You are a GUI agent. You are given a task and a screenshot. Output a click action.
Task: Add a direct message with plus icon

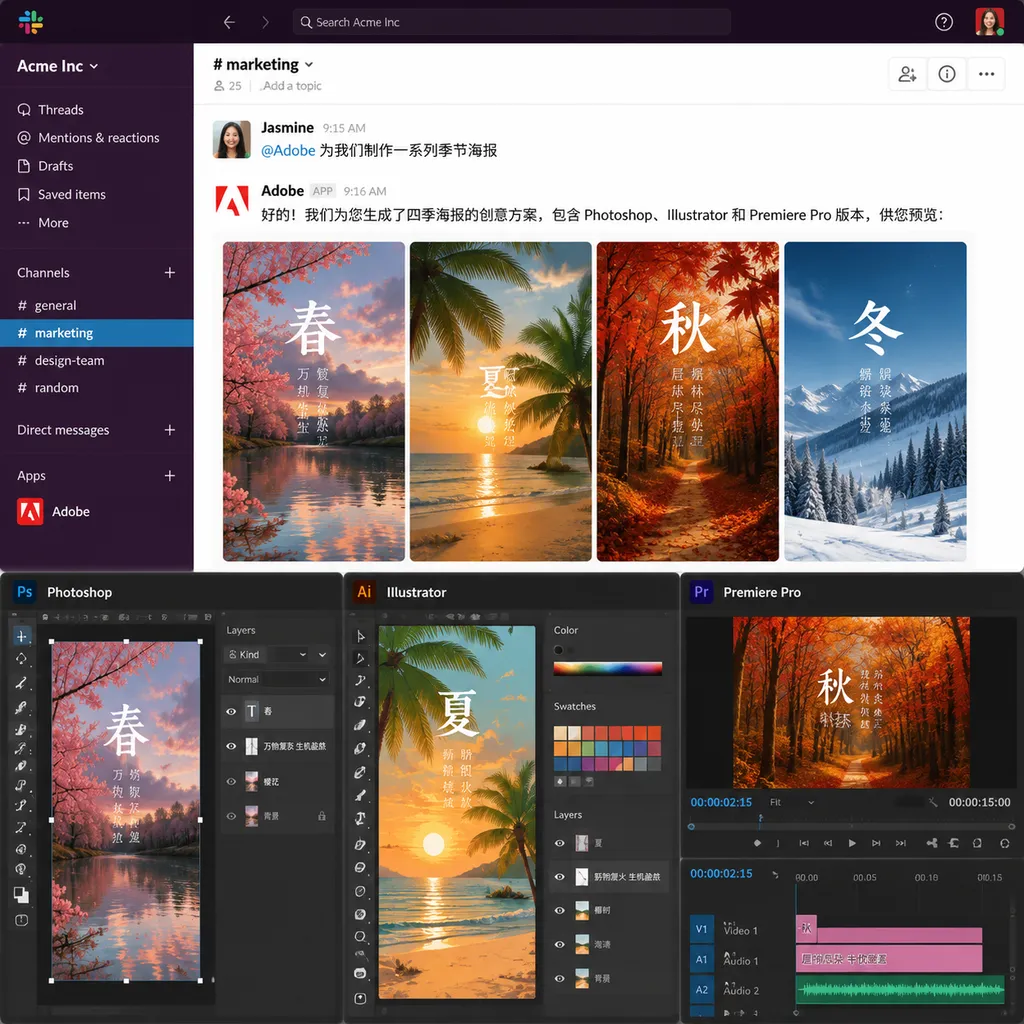tap(170, 430)
